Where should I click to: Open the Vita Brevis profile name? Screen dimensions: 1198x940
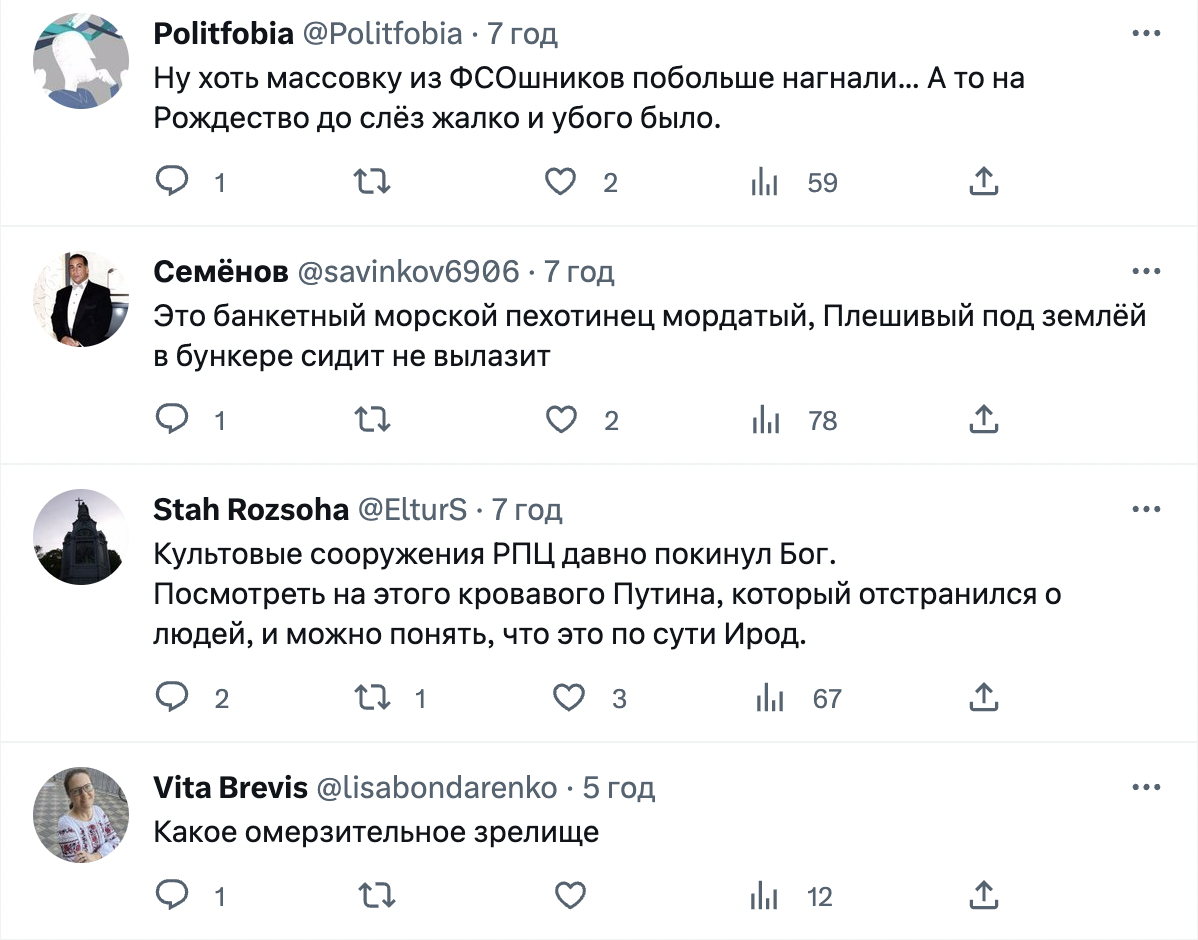(x=230, y=788)
